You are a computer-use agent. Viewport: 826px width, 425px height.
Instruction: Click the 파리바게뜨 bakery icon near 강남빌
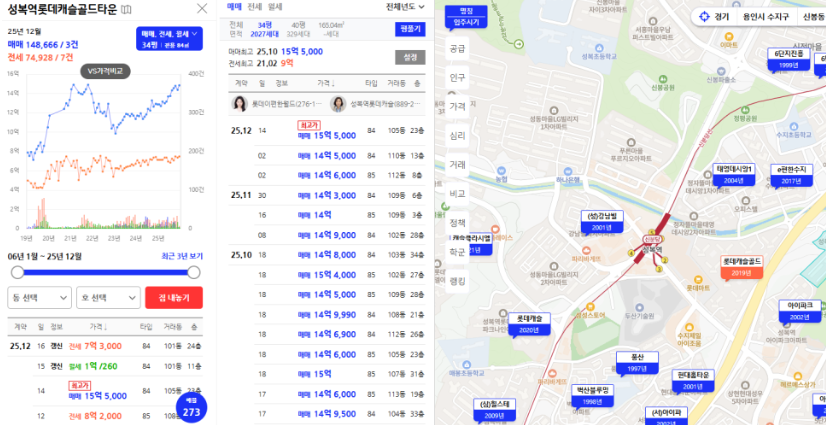[586, 250]
